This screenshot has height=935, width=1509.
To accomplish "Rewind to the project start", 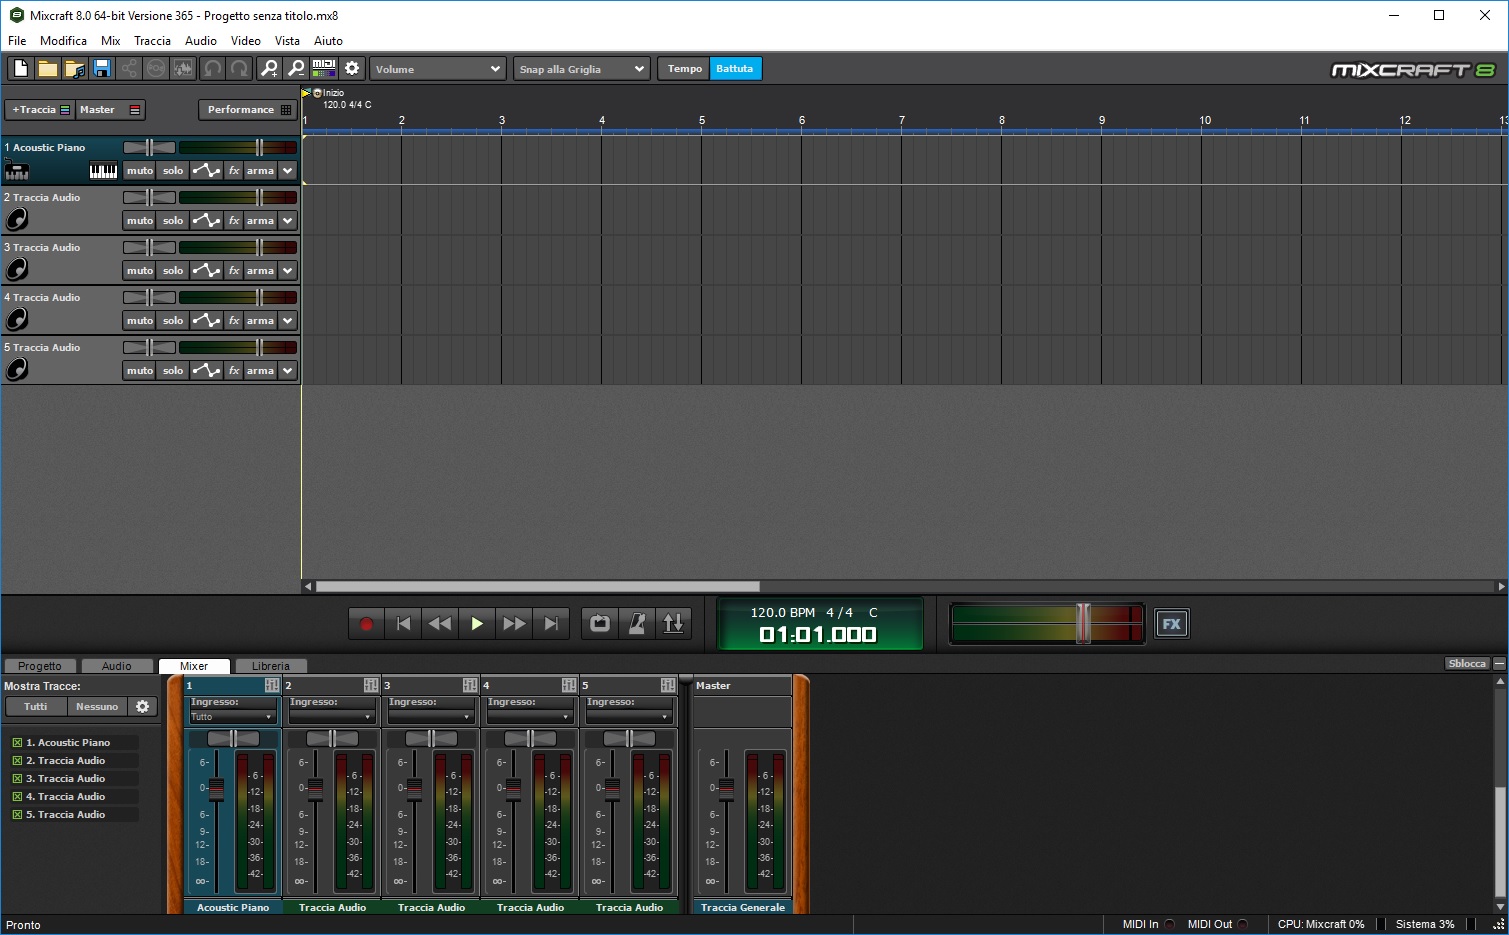I will tap(403, 624).
